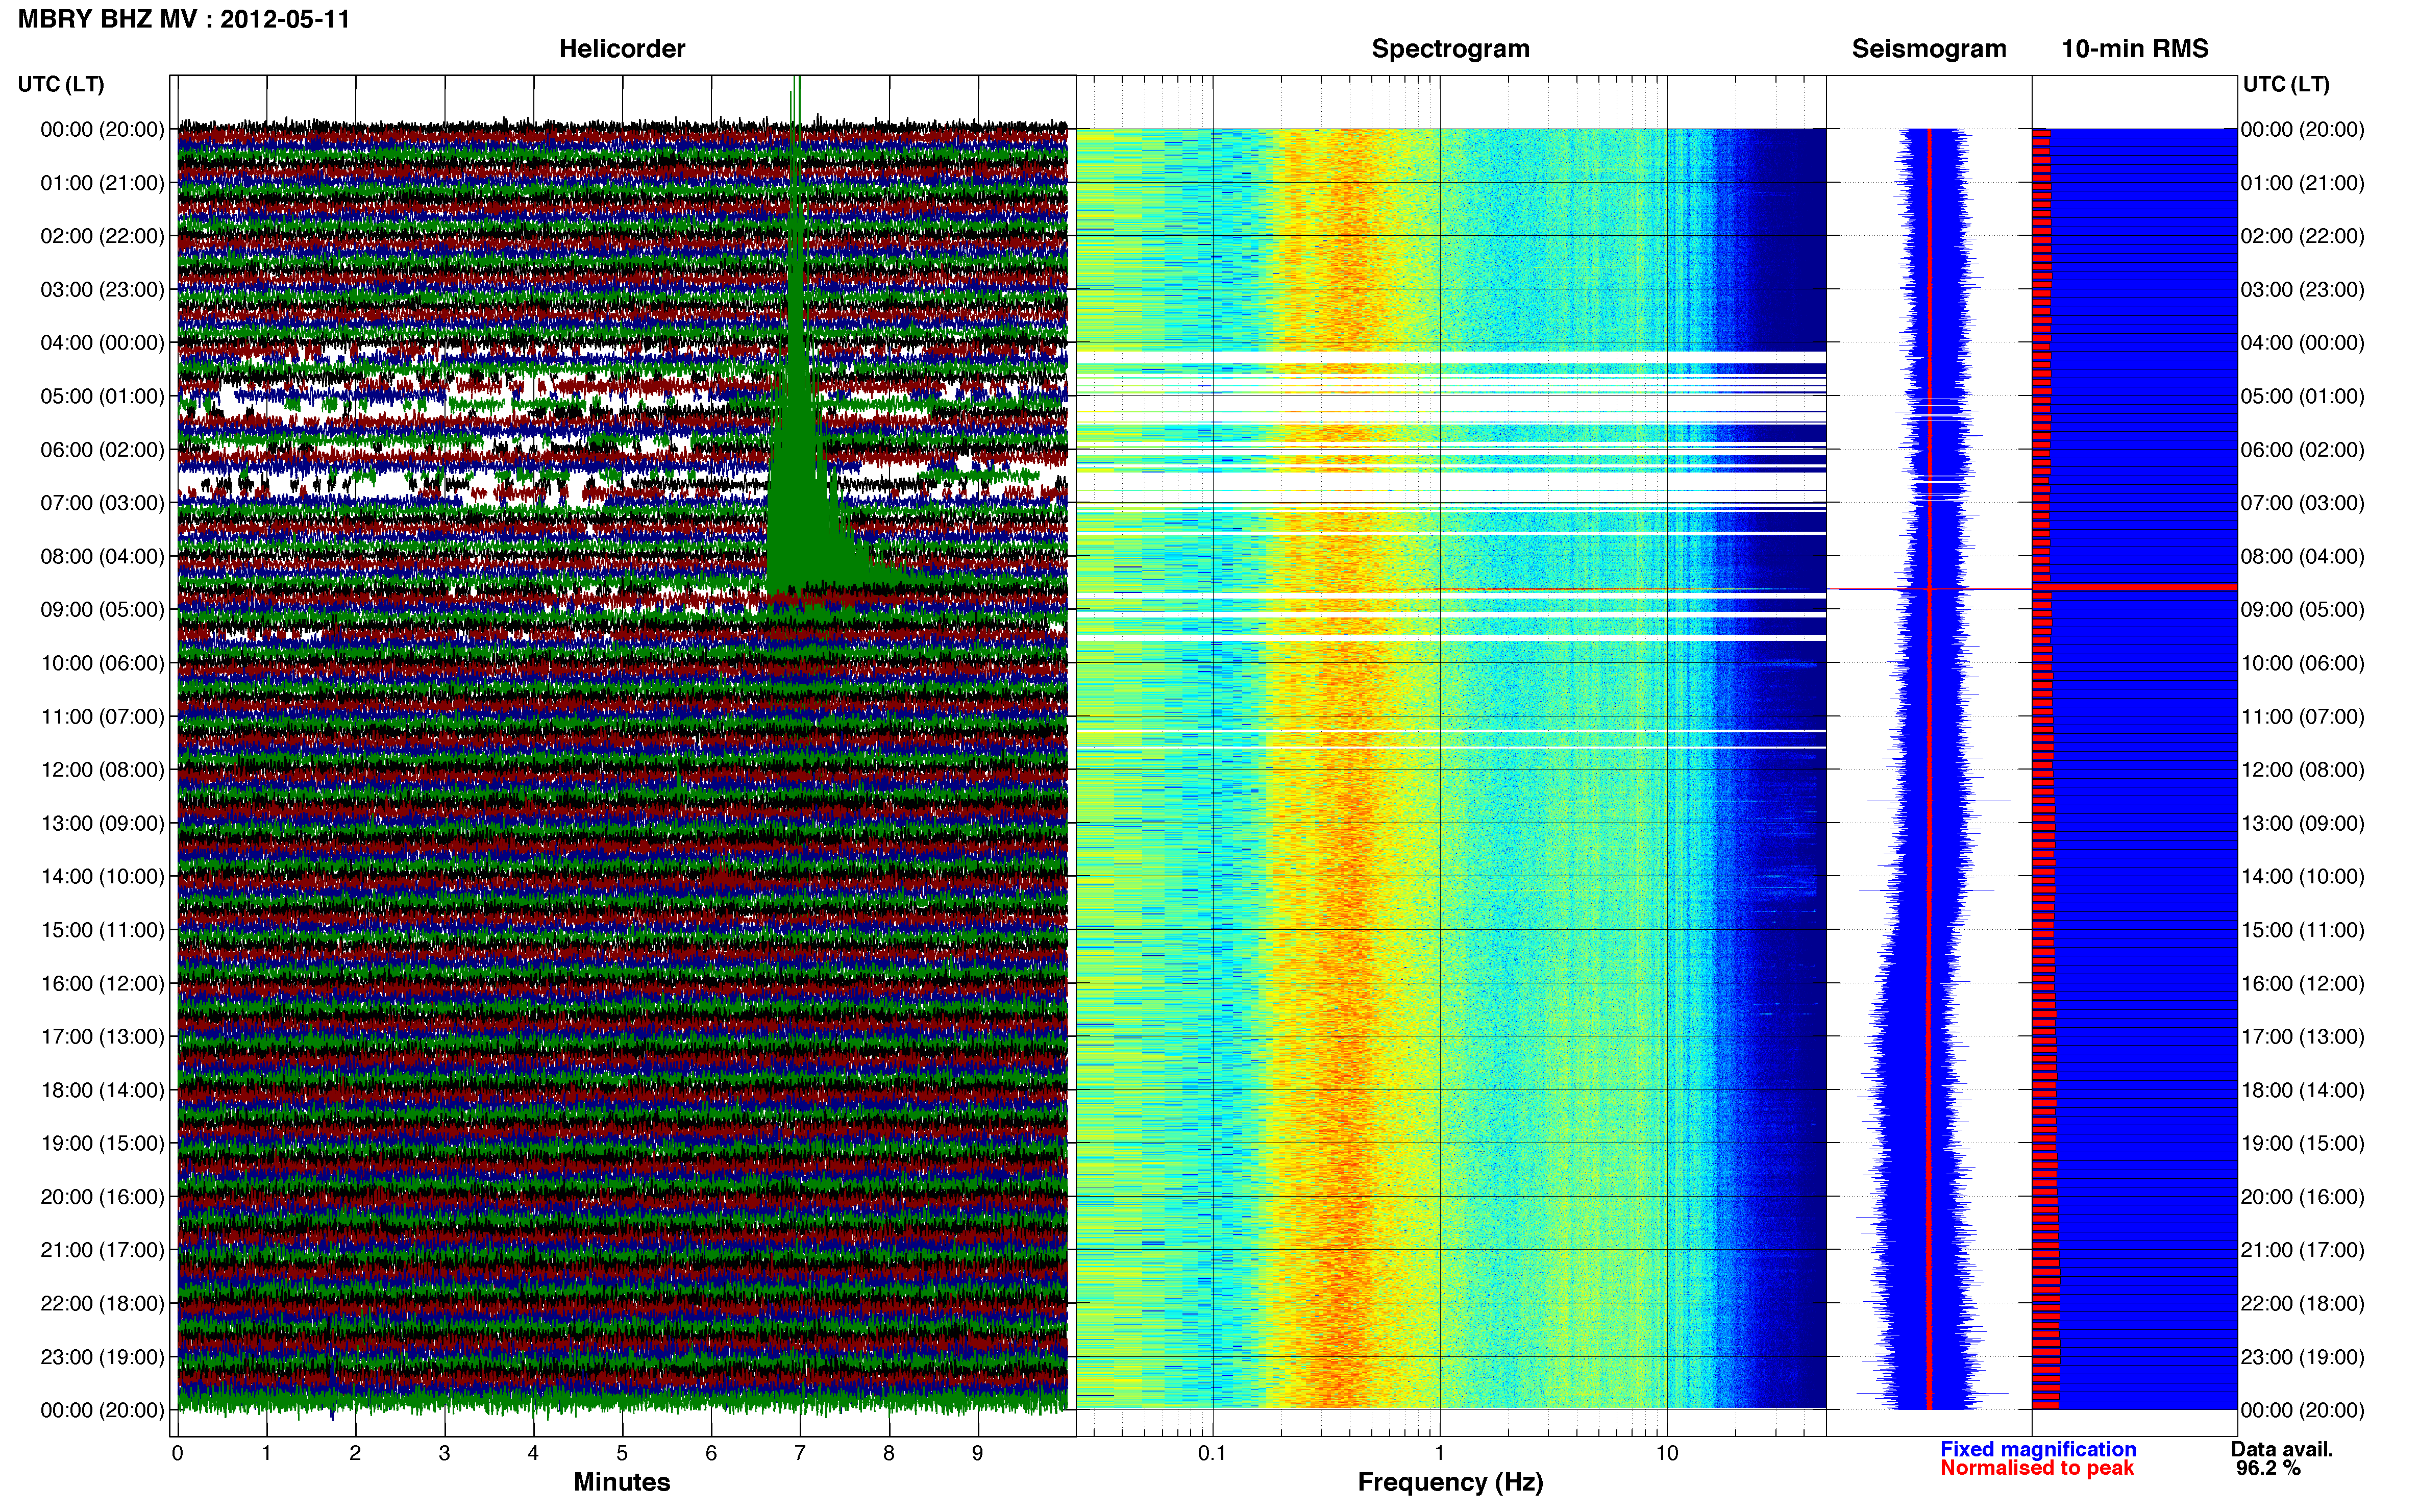Image resolution: width=2419 pixels, height=1512 pixels.
Task: Click the 10 tick on the frequency axis
Action: pos(1667,1454)
